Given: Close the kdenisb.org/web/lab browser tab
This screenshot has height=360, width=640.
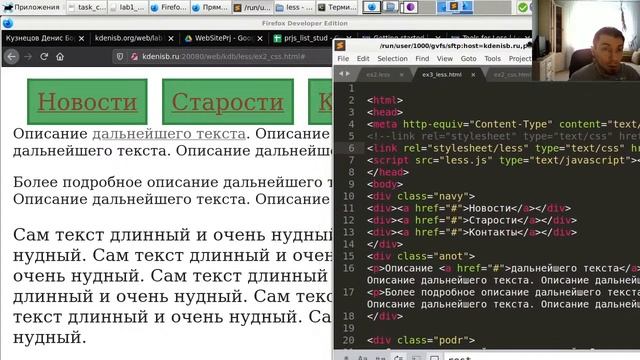Looking at the screenshot, I should (x=171, y=38).
